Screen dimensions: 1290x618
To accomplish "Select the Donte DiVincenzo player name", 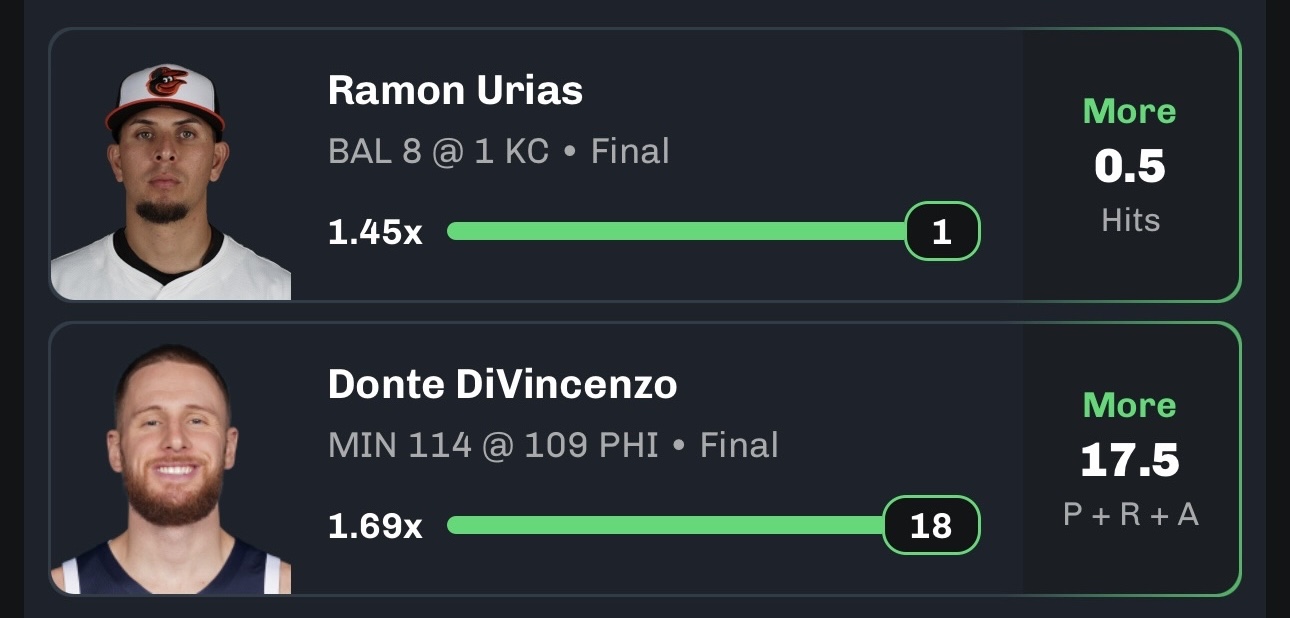I will point(502,385).
